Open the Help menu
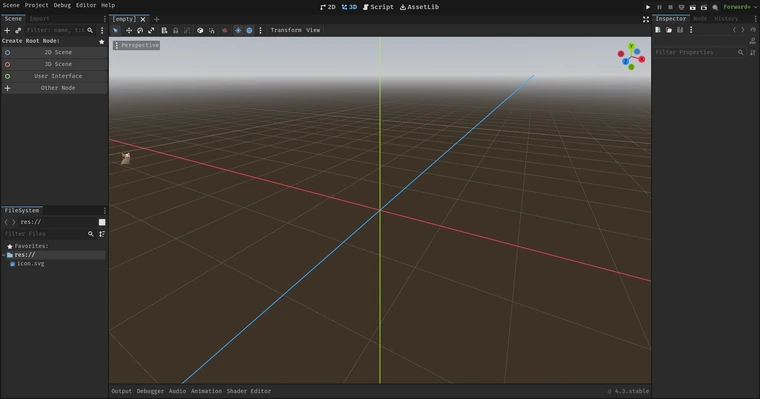Screen dimensions: 760x399 [108, 5]
